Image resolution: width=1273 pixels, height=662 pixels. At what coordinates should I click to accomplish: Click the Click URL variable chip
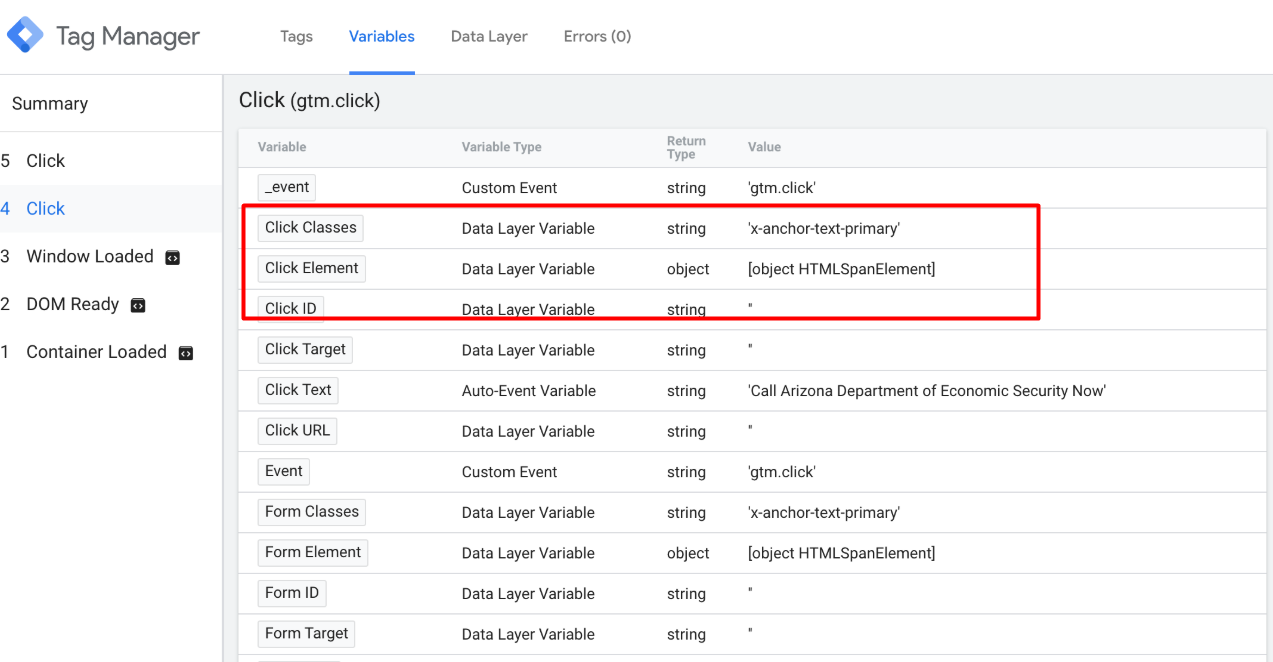click(x=297, y=431)
